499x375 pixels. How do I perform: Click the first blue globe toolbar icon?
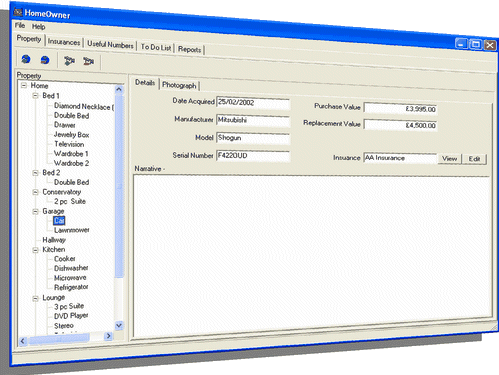click(26, 59)
